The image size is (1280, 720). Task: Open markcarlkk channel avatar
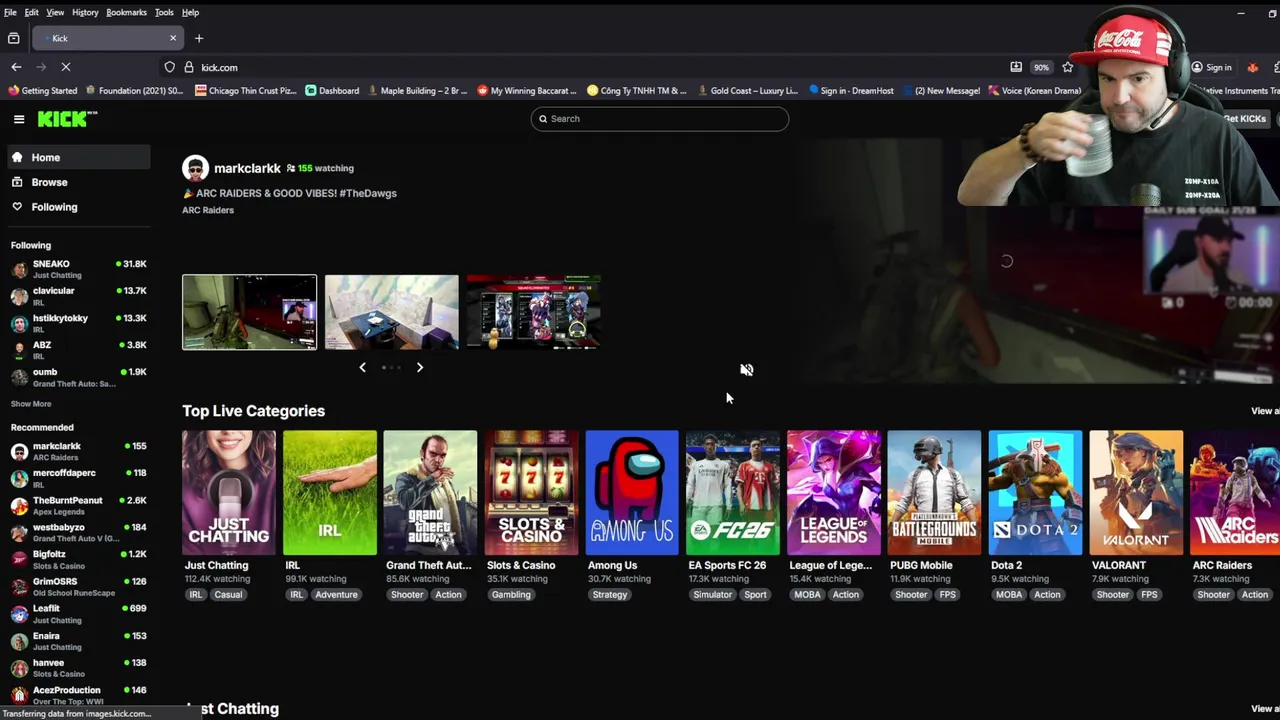(x=195, y=168)
